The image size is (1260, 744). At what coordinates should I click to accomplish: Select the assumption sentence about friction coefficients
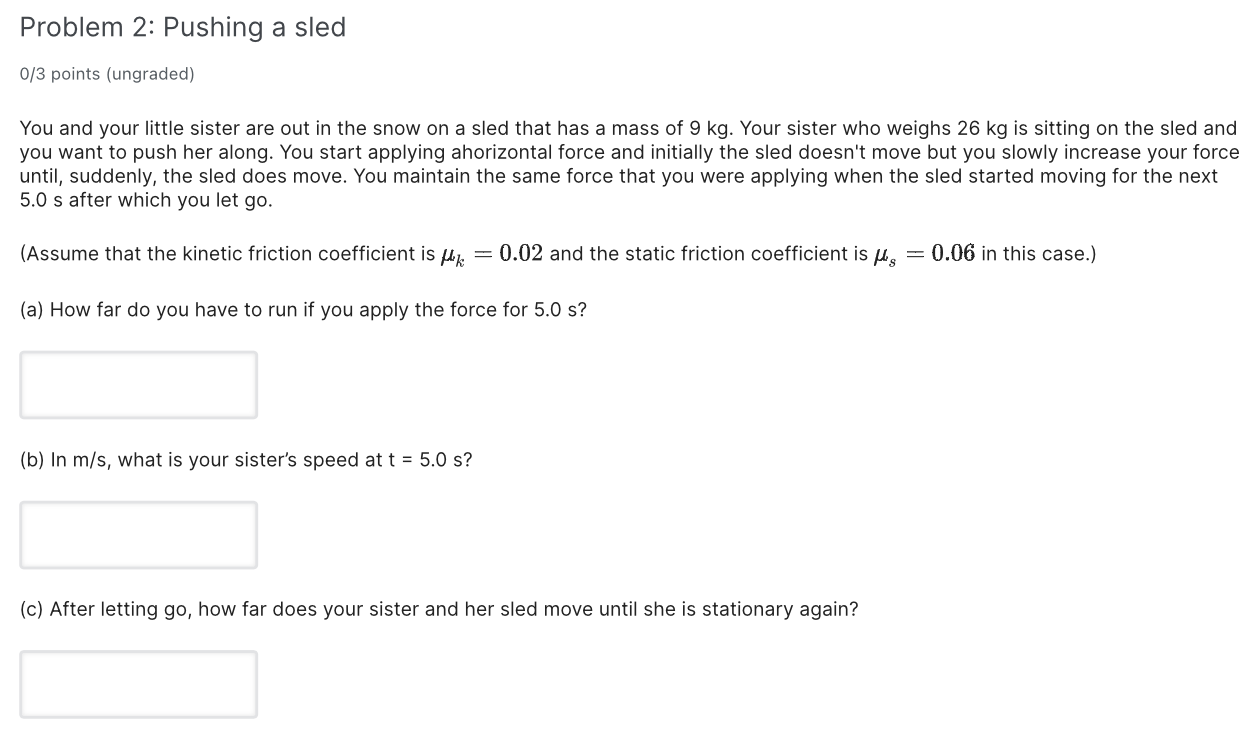(557, 253)
